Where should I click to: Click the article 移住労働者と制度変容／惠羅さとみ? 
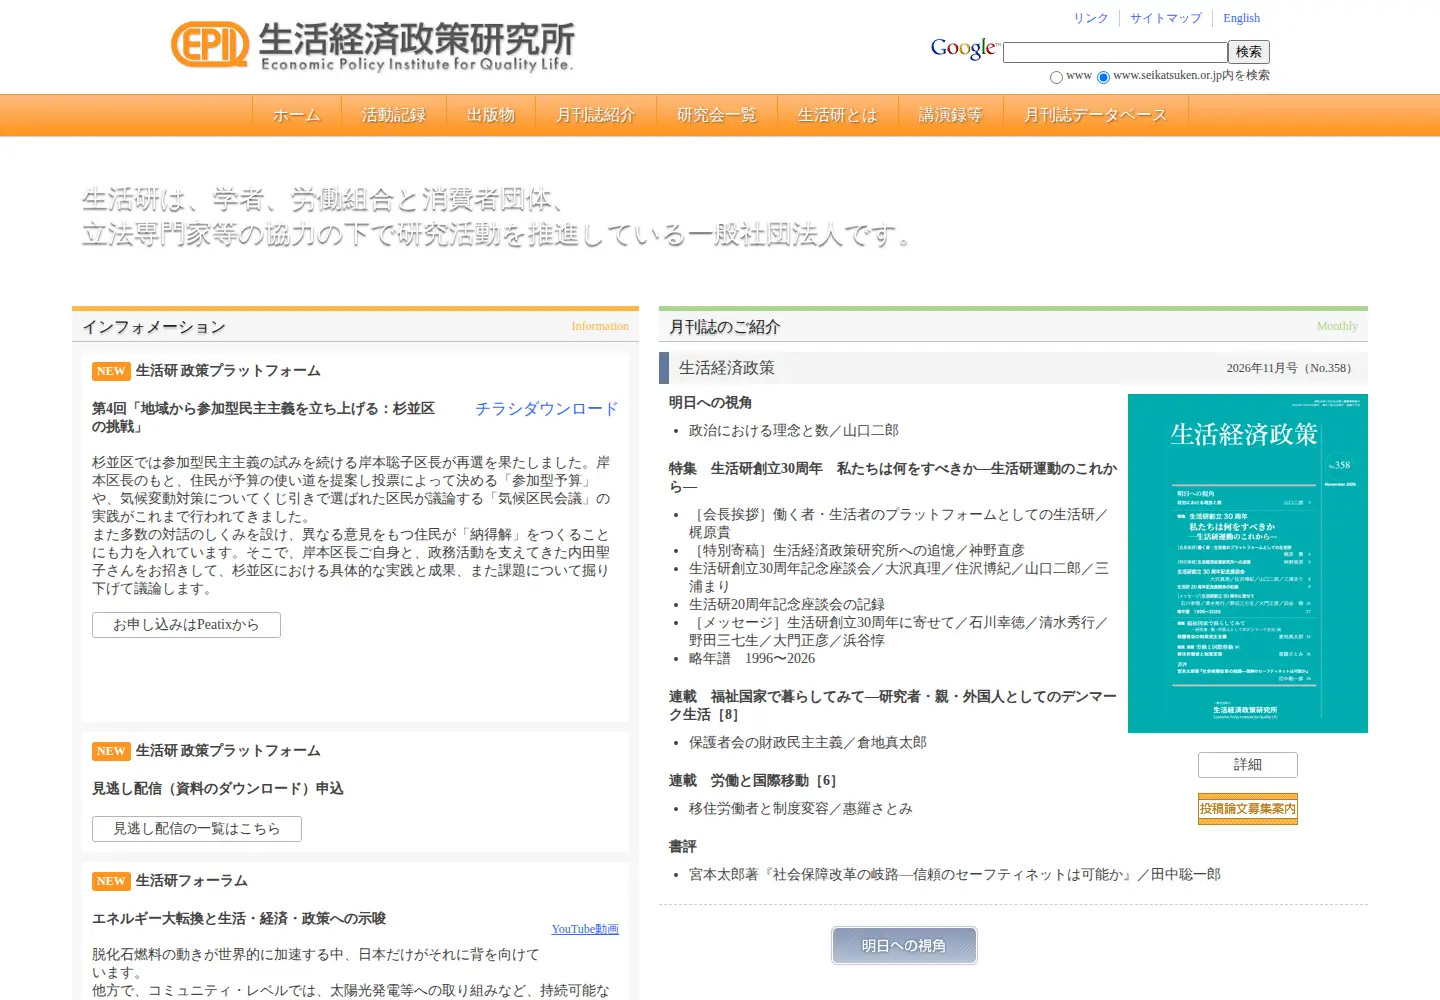801,809
